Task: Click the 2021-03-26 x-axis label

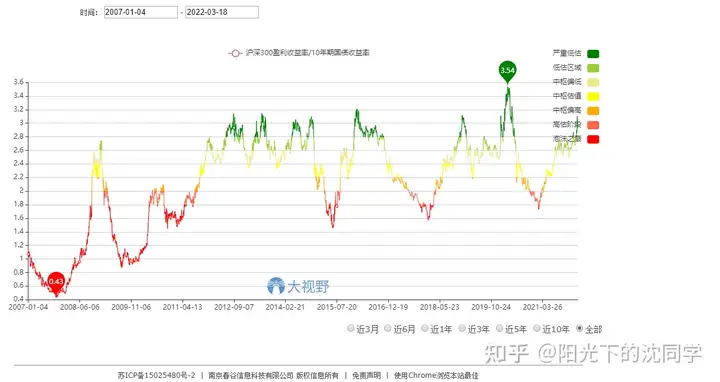Action: pos(542,307)
